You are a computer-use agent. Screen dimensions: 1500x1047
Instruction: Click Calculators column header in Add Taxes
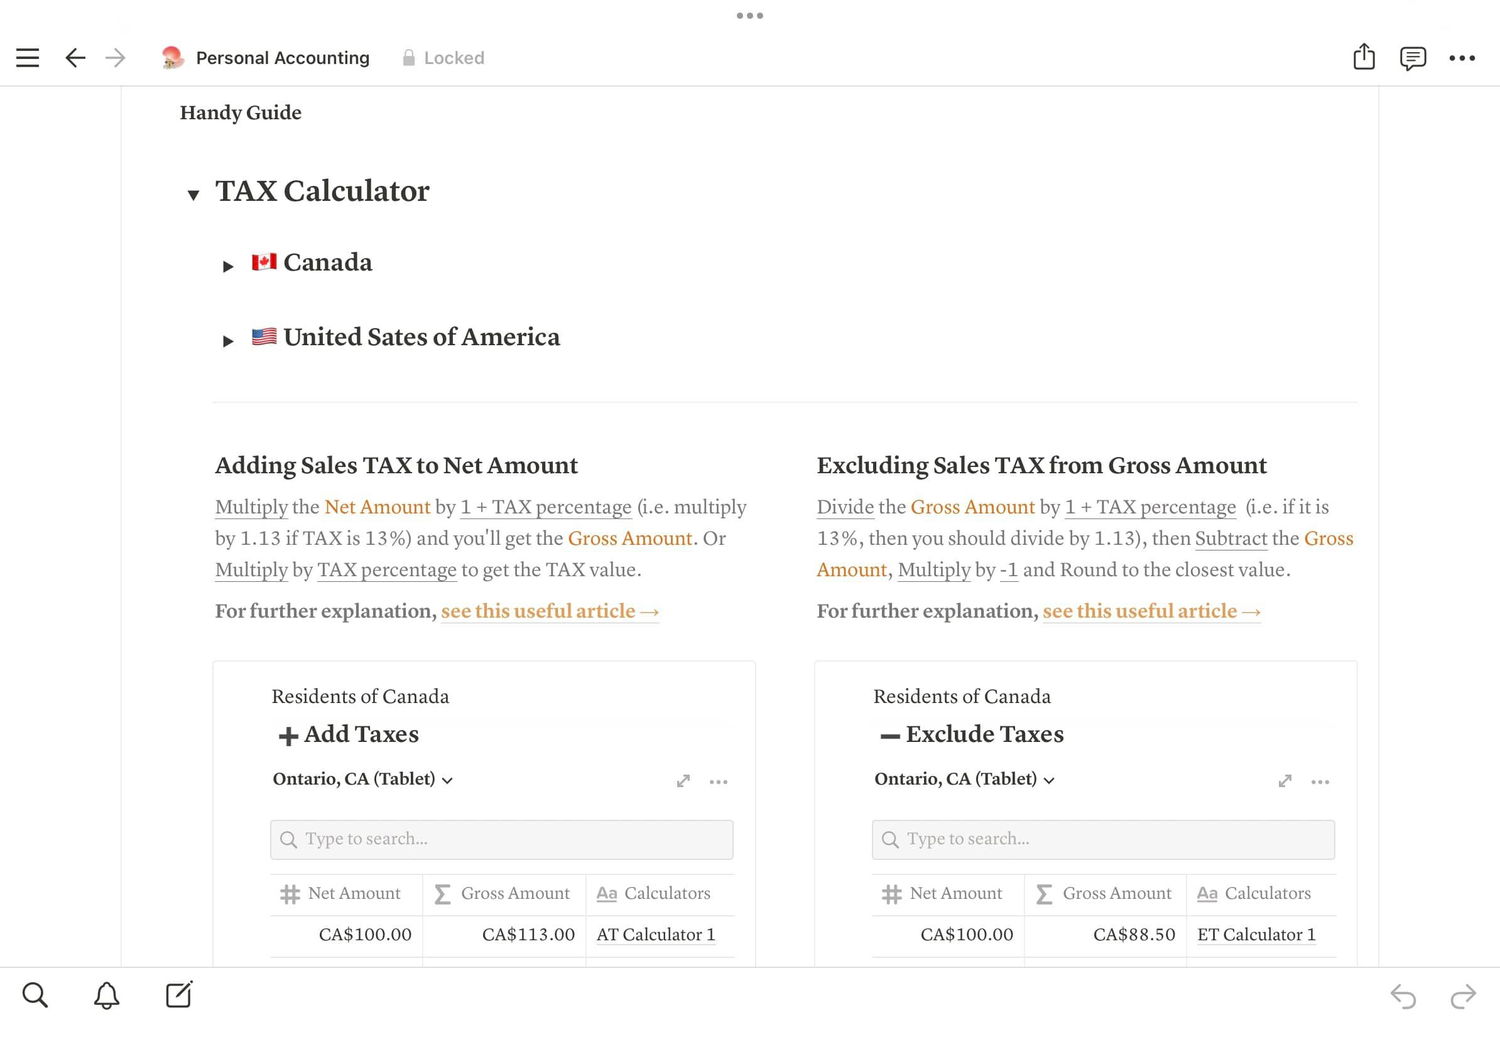(660, 893)
